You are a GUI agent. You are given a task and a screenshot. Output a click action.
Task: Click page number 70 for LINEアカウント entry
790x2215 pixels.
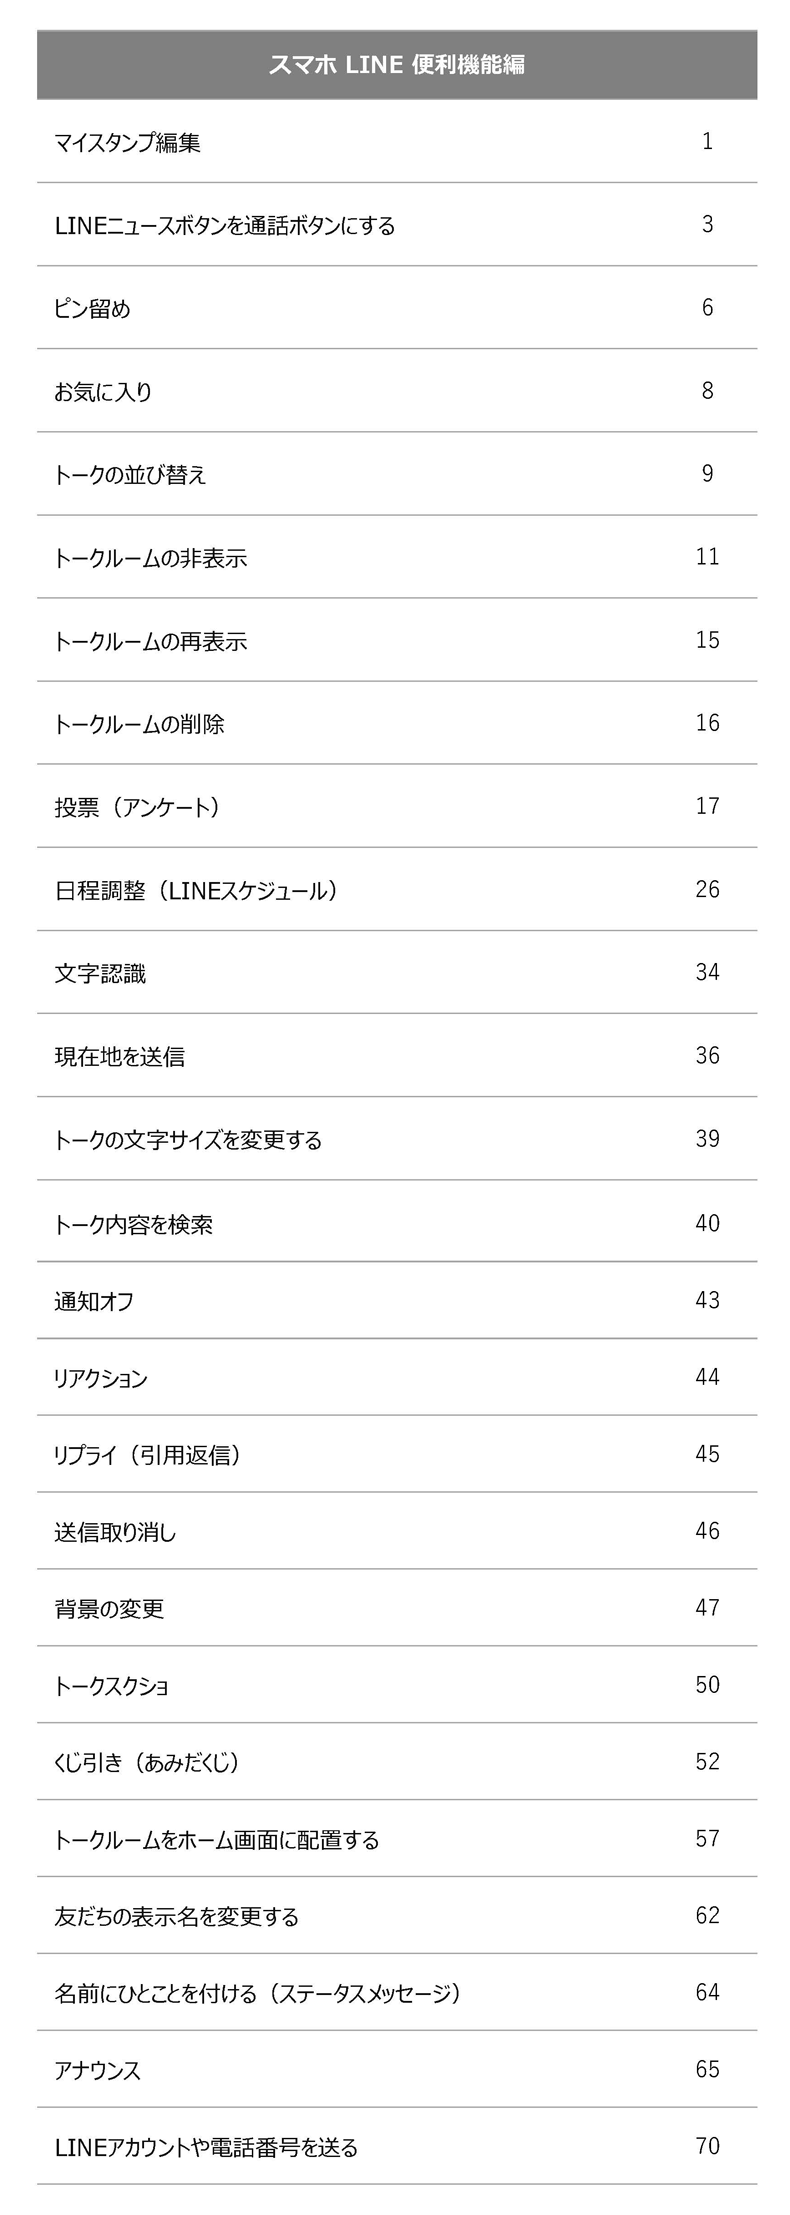point(707,2146)
